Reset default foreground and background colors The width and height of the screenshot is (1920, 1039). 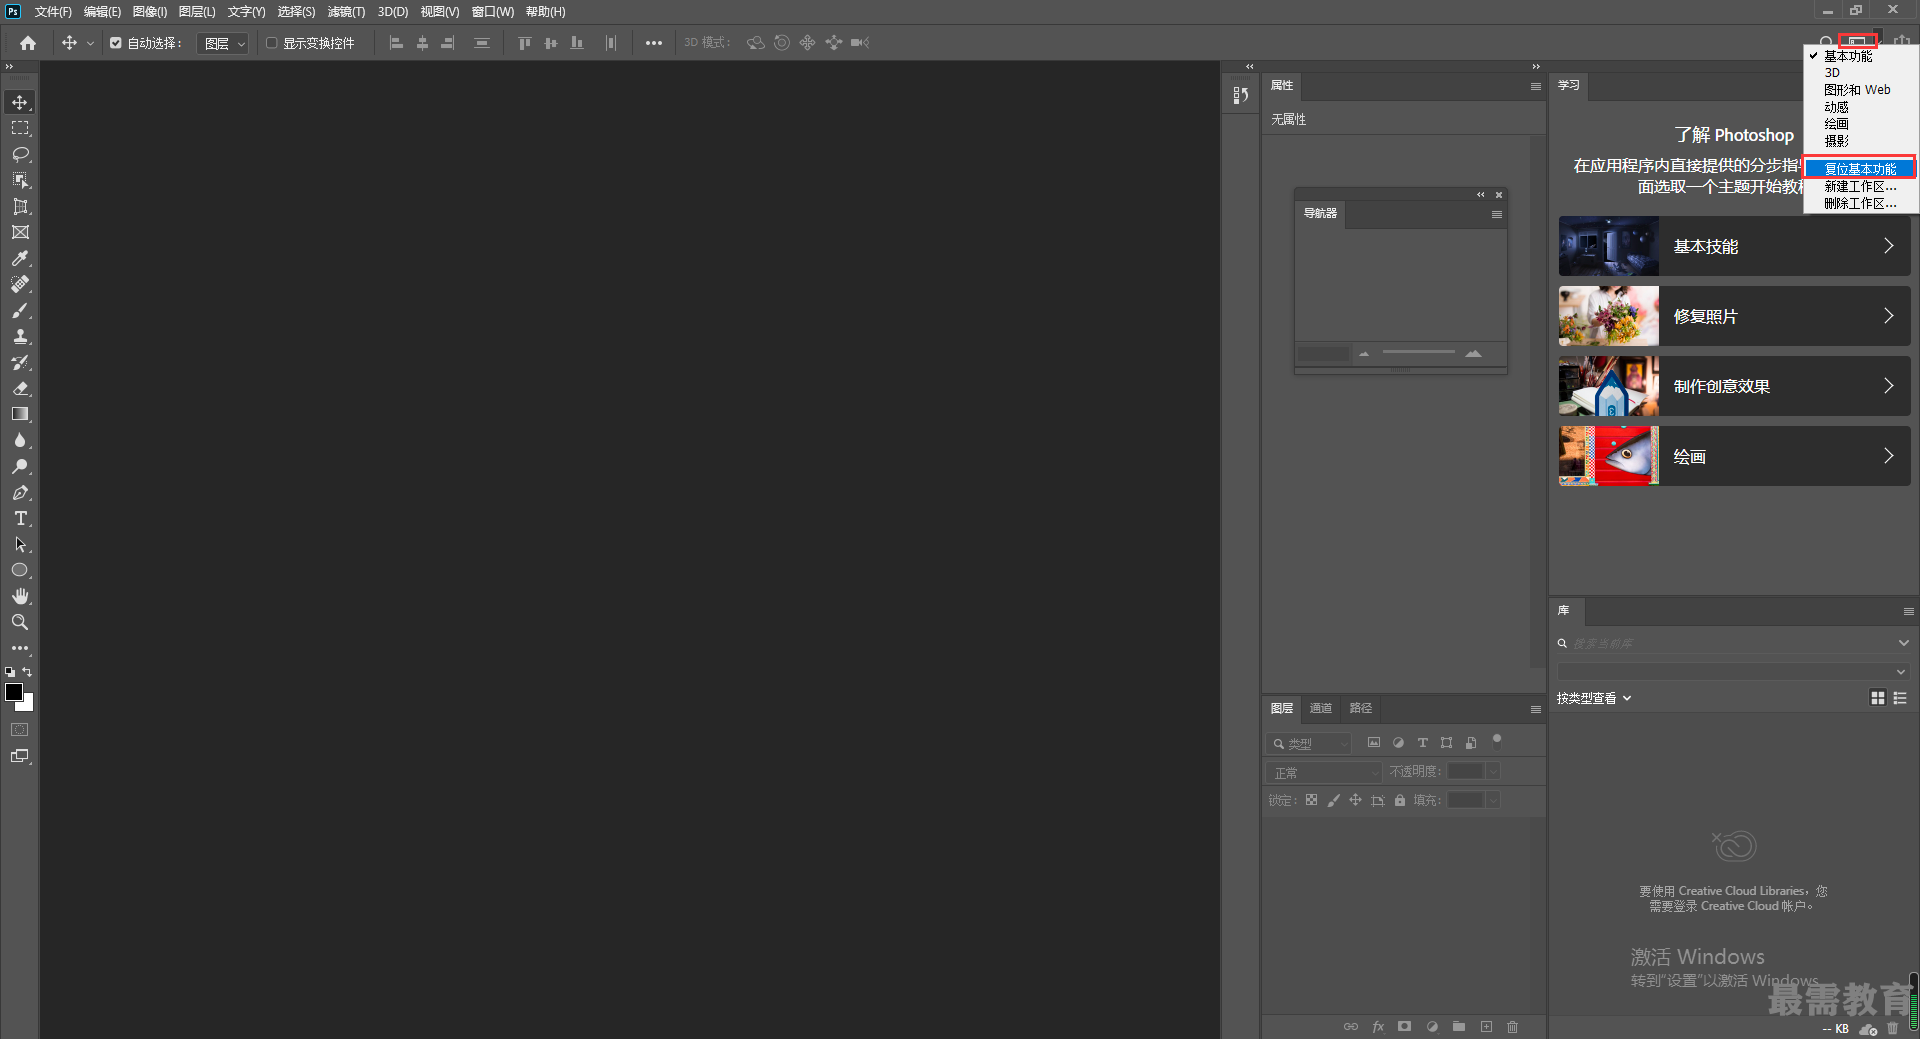[x=10, y=672]
